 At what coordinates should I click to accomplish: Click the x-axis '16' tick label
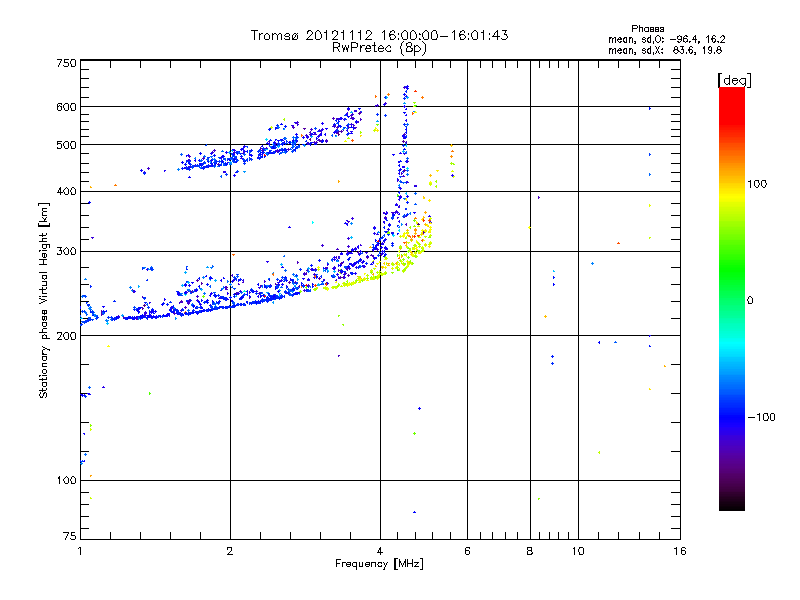click(680, 551)
